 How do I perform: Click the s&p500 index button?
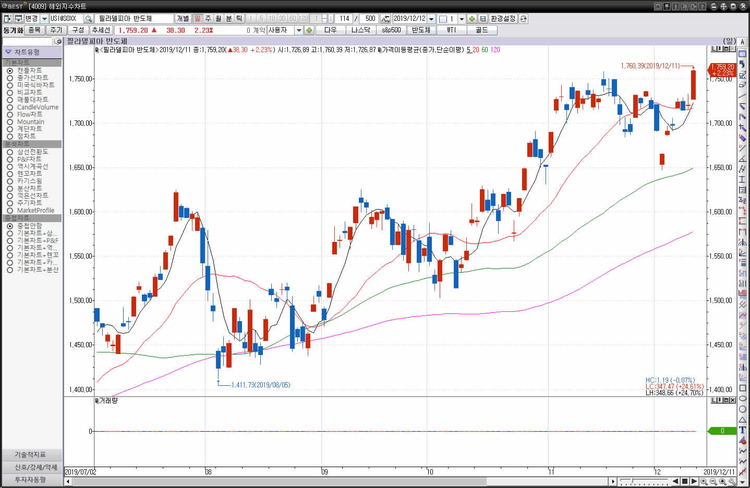pyautogui.click(x=391, y=30)
